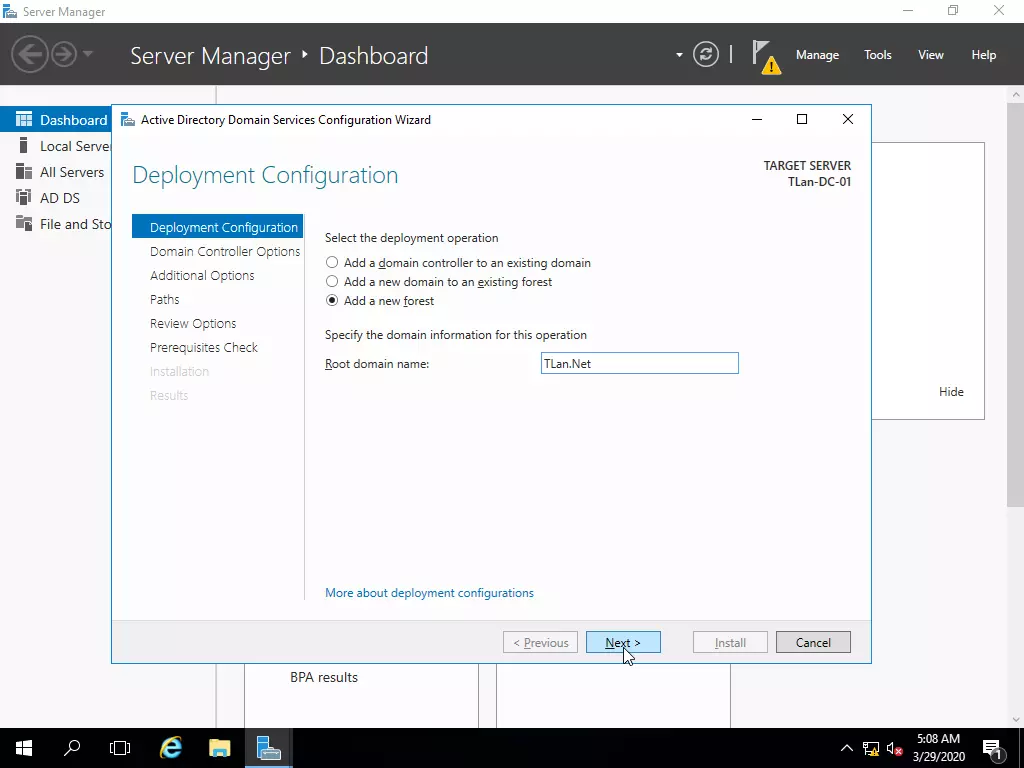Refresh the Server Manager dashboard
Image resolution: width=1024 pixels, height=768 pixels.
pyautogui.click(x=706, y=54)
